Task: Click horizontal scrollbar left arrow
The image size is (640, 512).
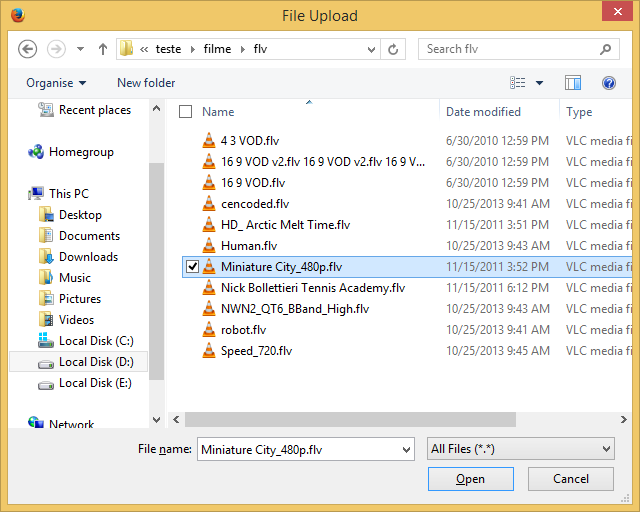Action: point(176,420)
